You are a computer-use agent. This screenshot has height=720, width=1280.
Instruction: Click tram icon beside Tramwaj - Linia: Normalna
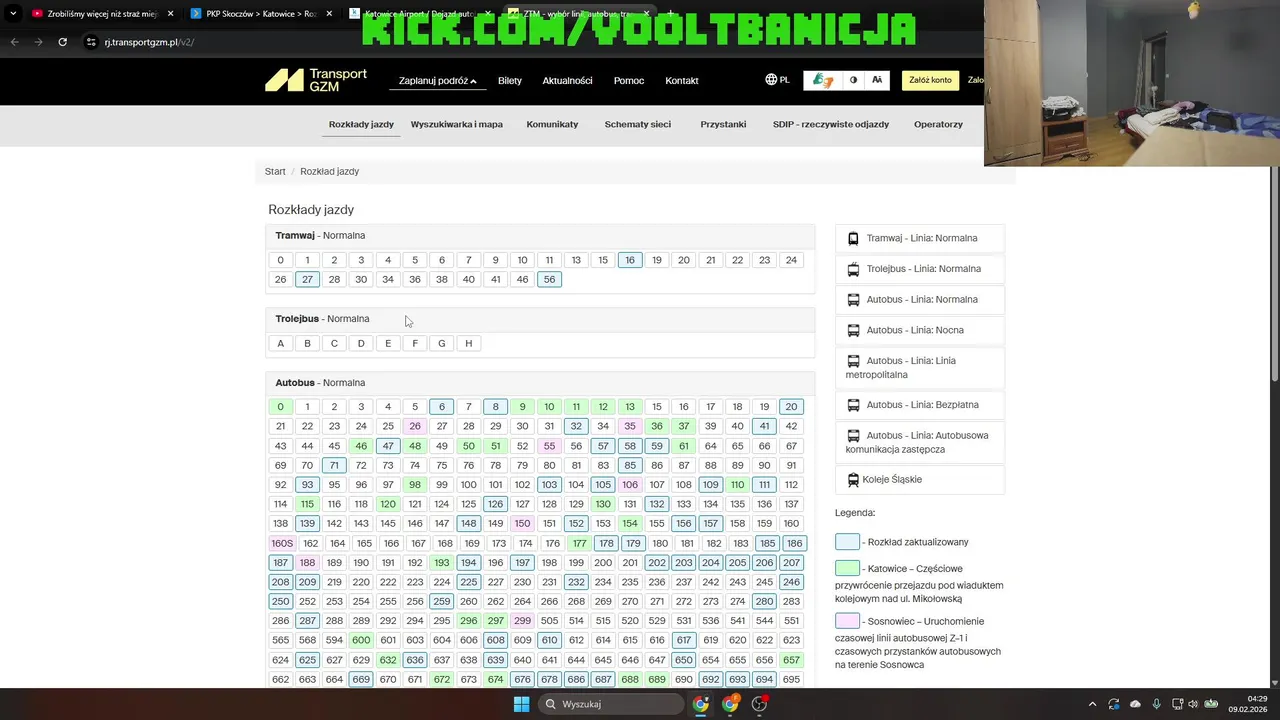pos(853,239)
